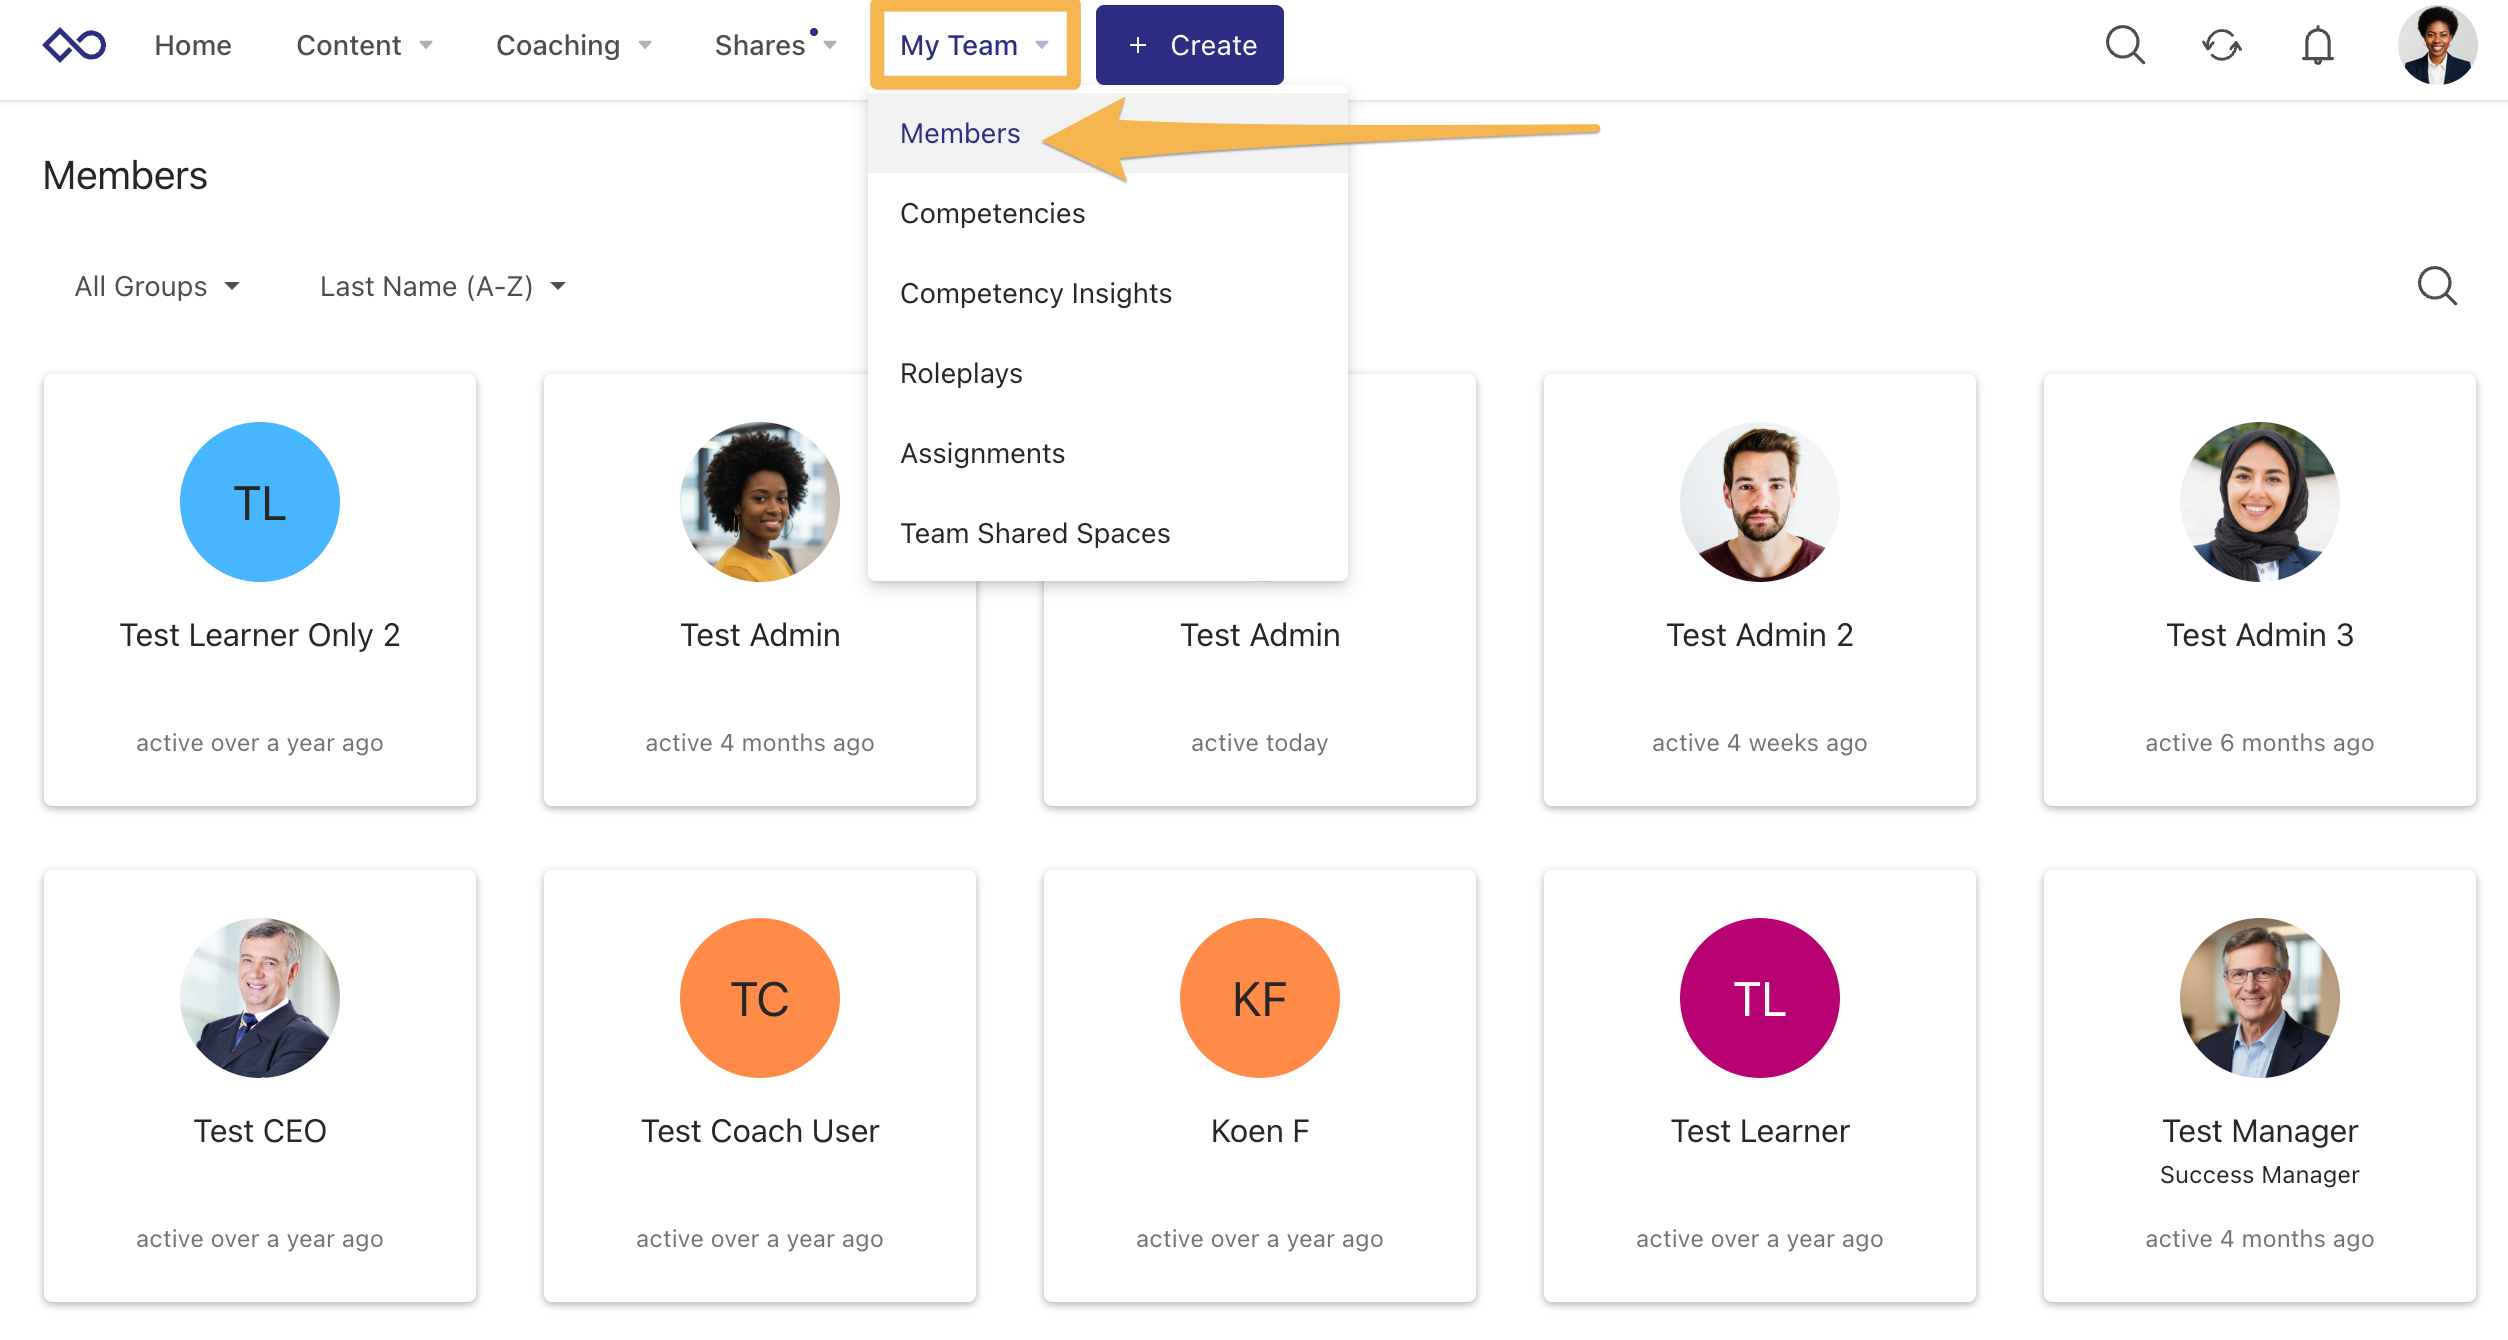Select Roleplays in the dropdown menu

(x=961, y=373)
